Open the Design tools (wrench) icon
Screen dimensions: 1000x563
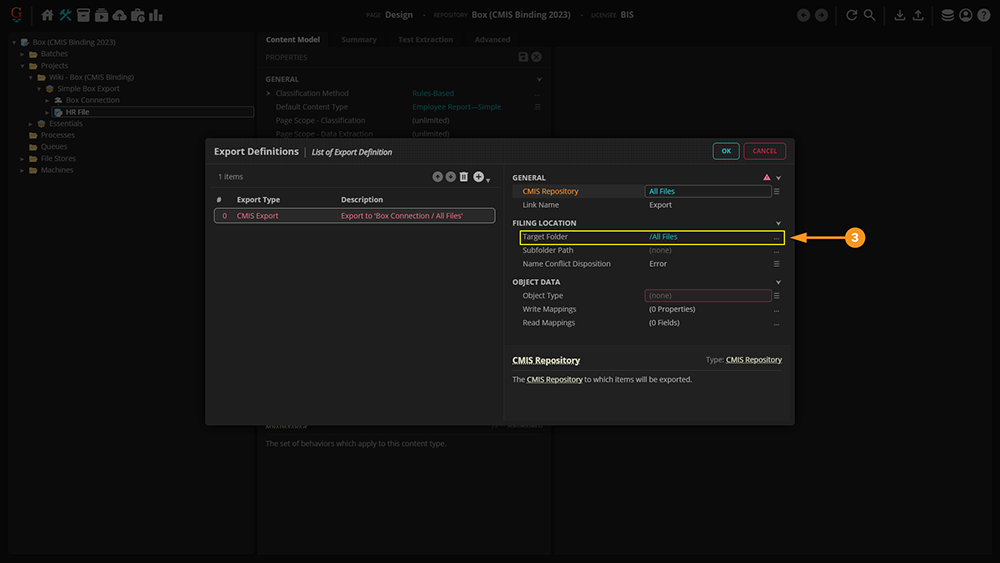coord(66,15)
